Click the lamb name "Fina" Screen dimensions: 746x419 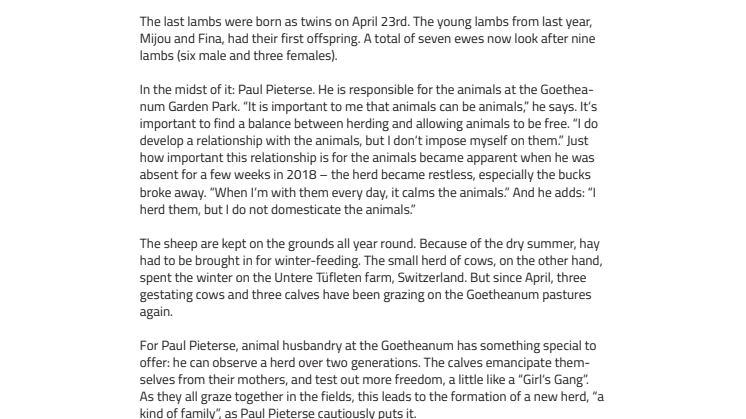tap(210, 39)
